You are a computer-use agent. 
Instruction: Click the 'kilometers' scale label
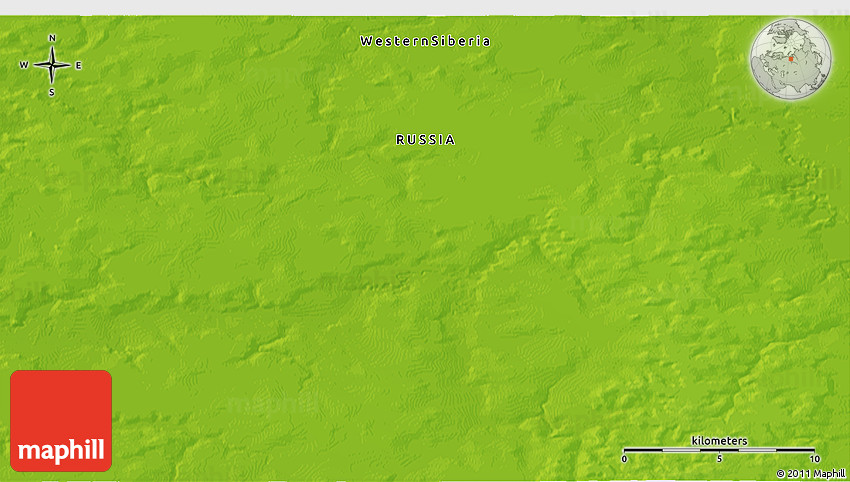click(x=719, y=440)
